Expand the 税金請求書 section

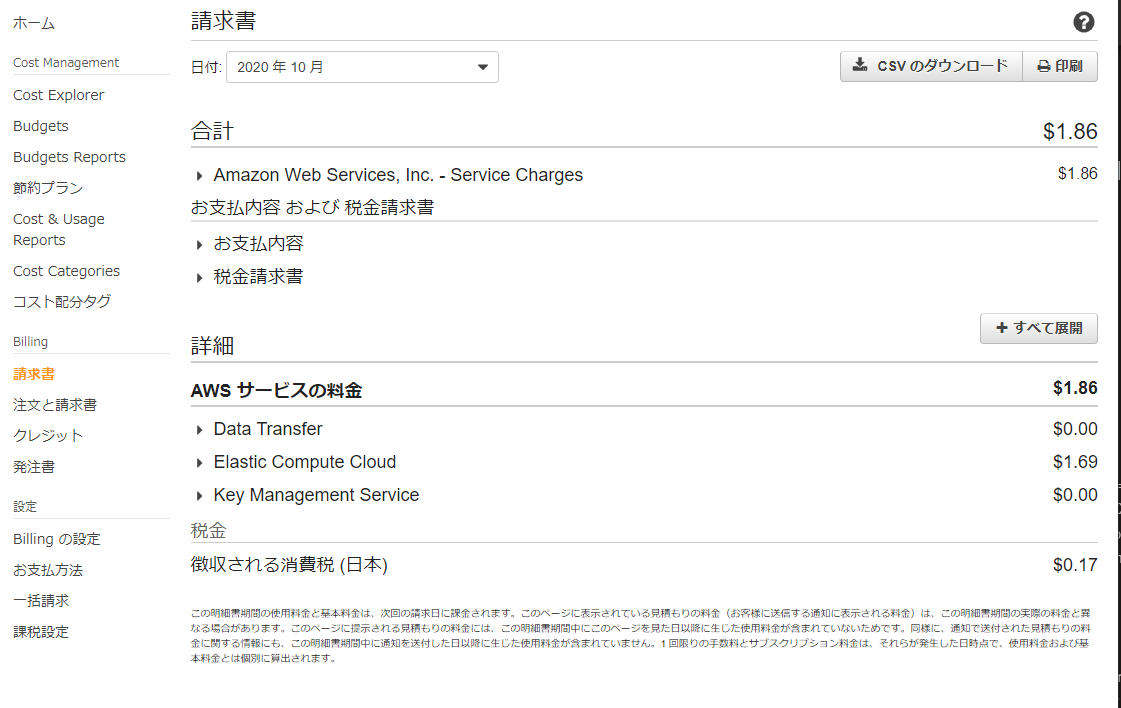(x=250, y=277)
